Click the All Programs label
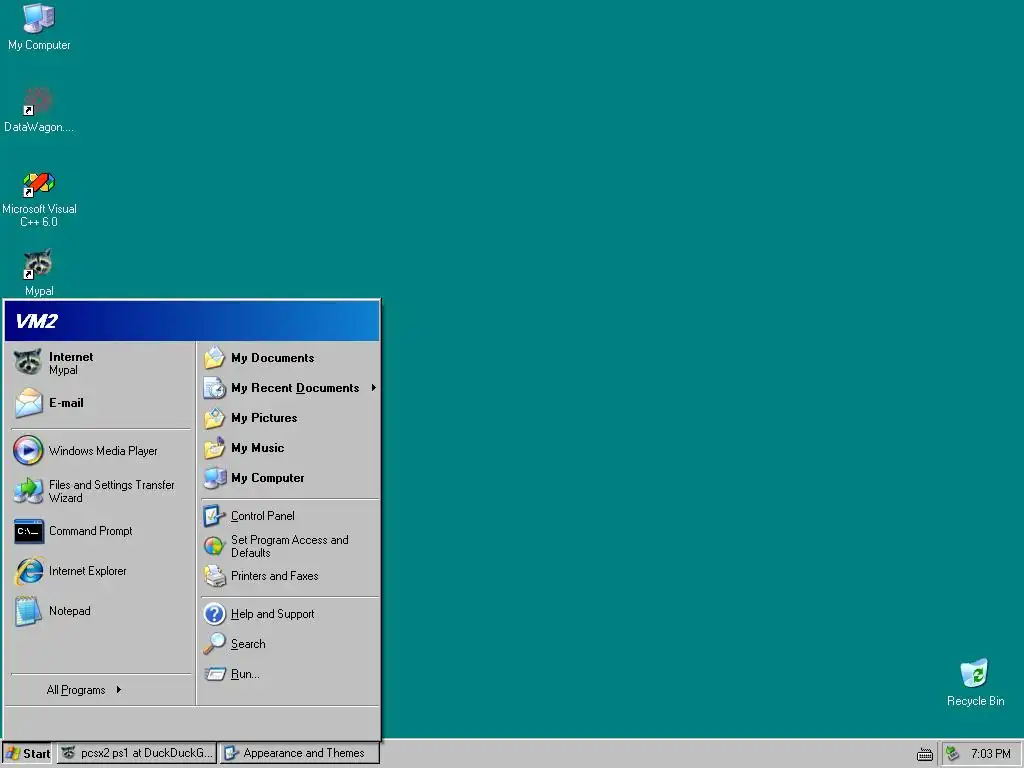The width and height of the screenshot is (1024, 768). (x=76, y=690)
